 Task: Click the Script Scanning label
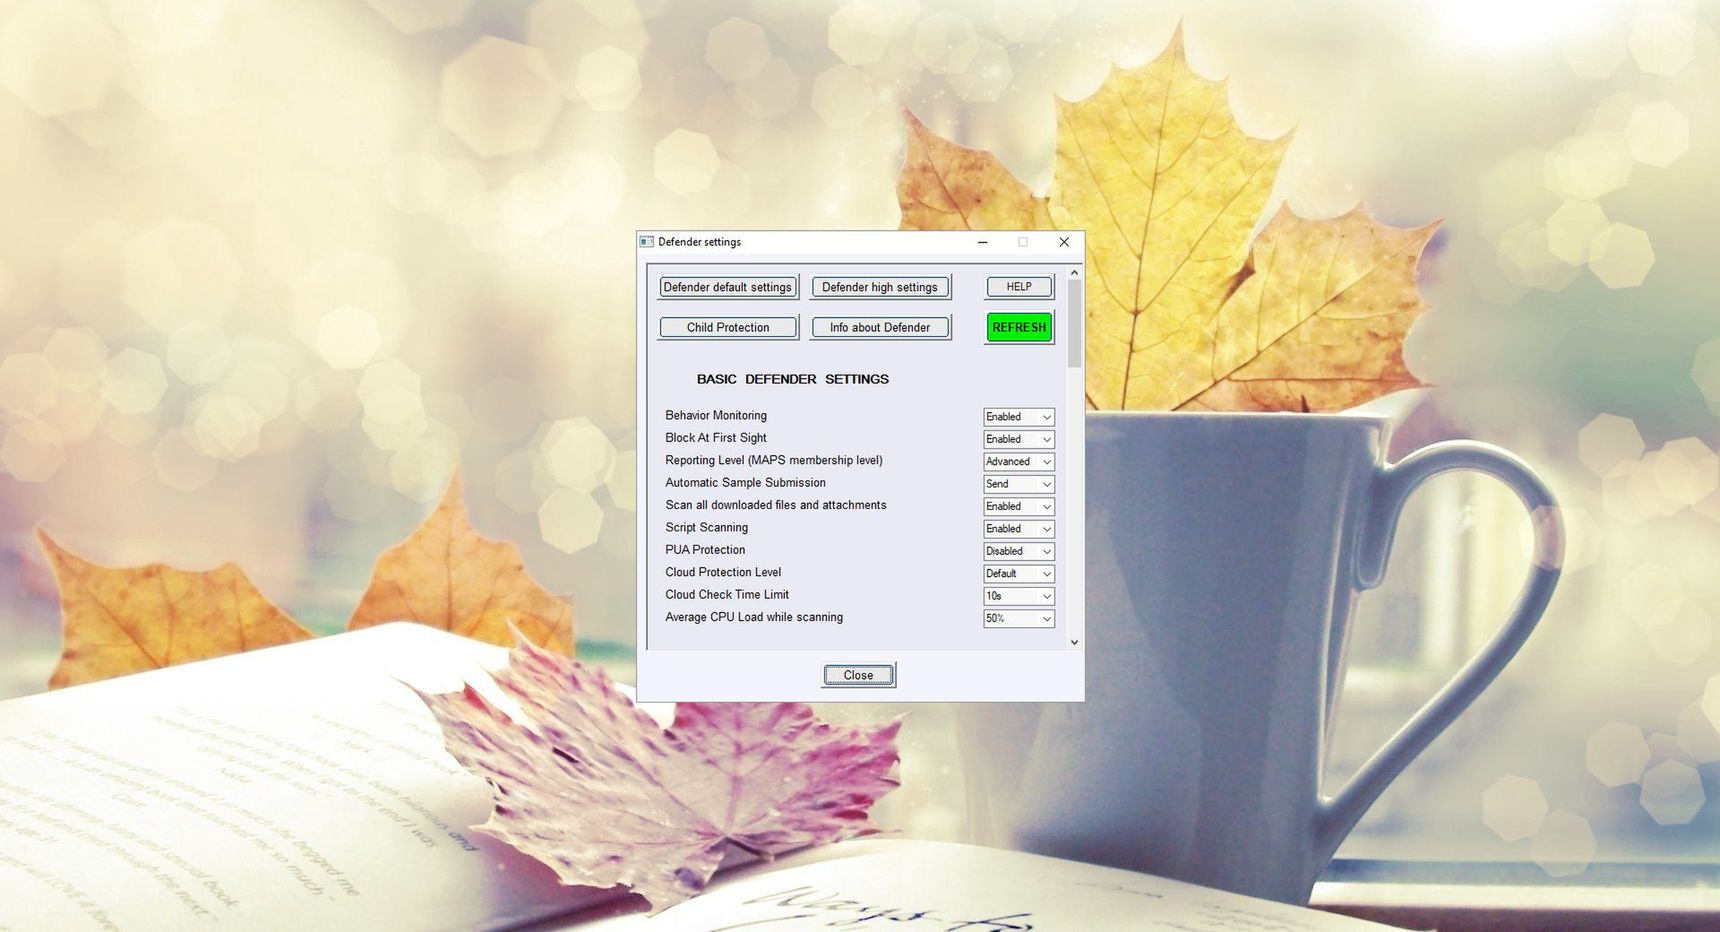(706, 527)
